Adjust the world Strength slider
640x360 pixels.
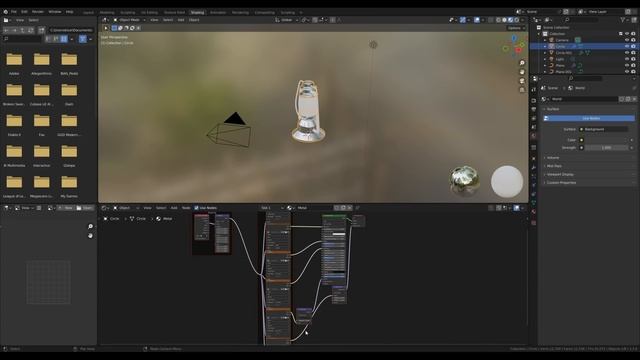click(x=606, y=148)
